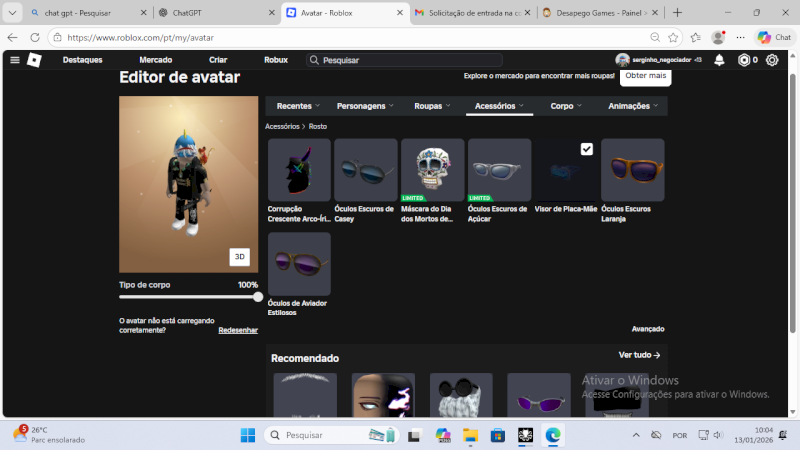This screenshot has height=450, width=800.
Task: Open the Roblox hamburger menu
Action: pyautogui.click(x=14, y=60)
